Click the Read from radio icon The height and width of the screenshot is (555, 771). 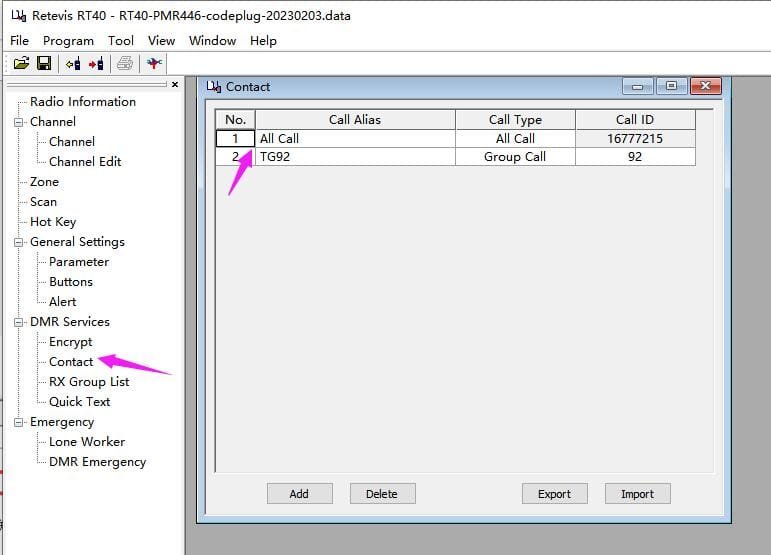pyautogui.click(x=73, y=64)
